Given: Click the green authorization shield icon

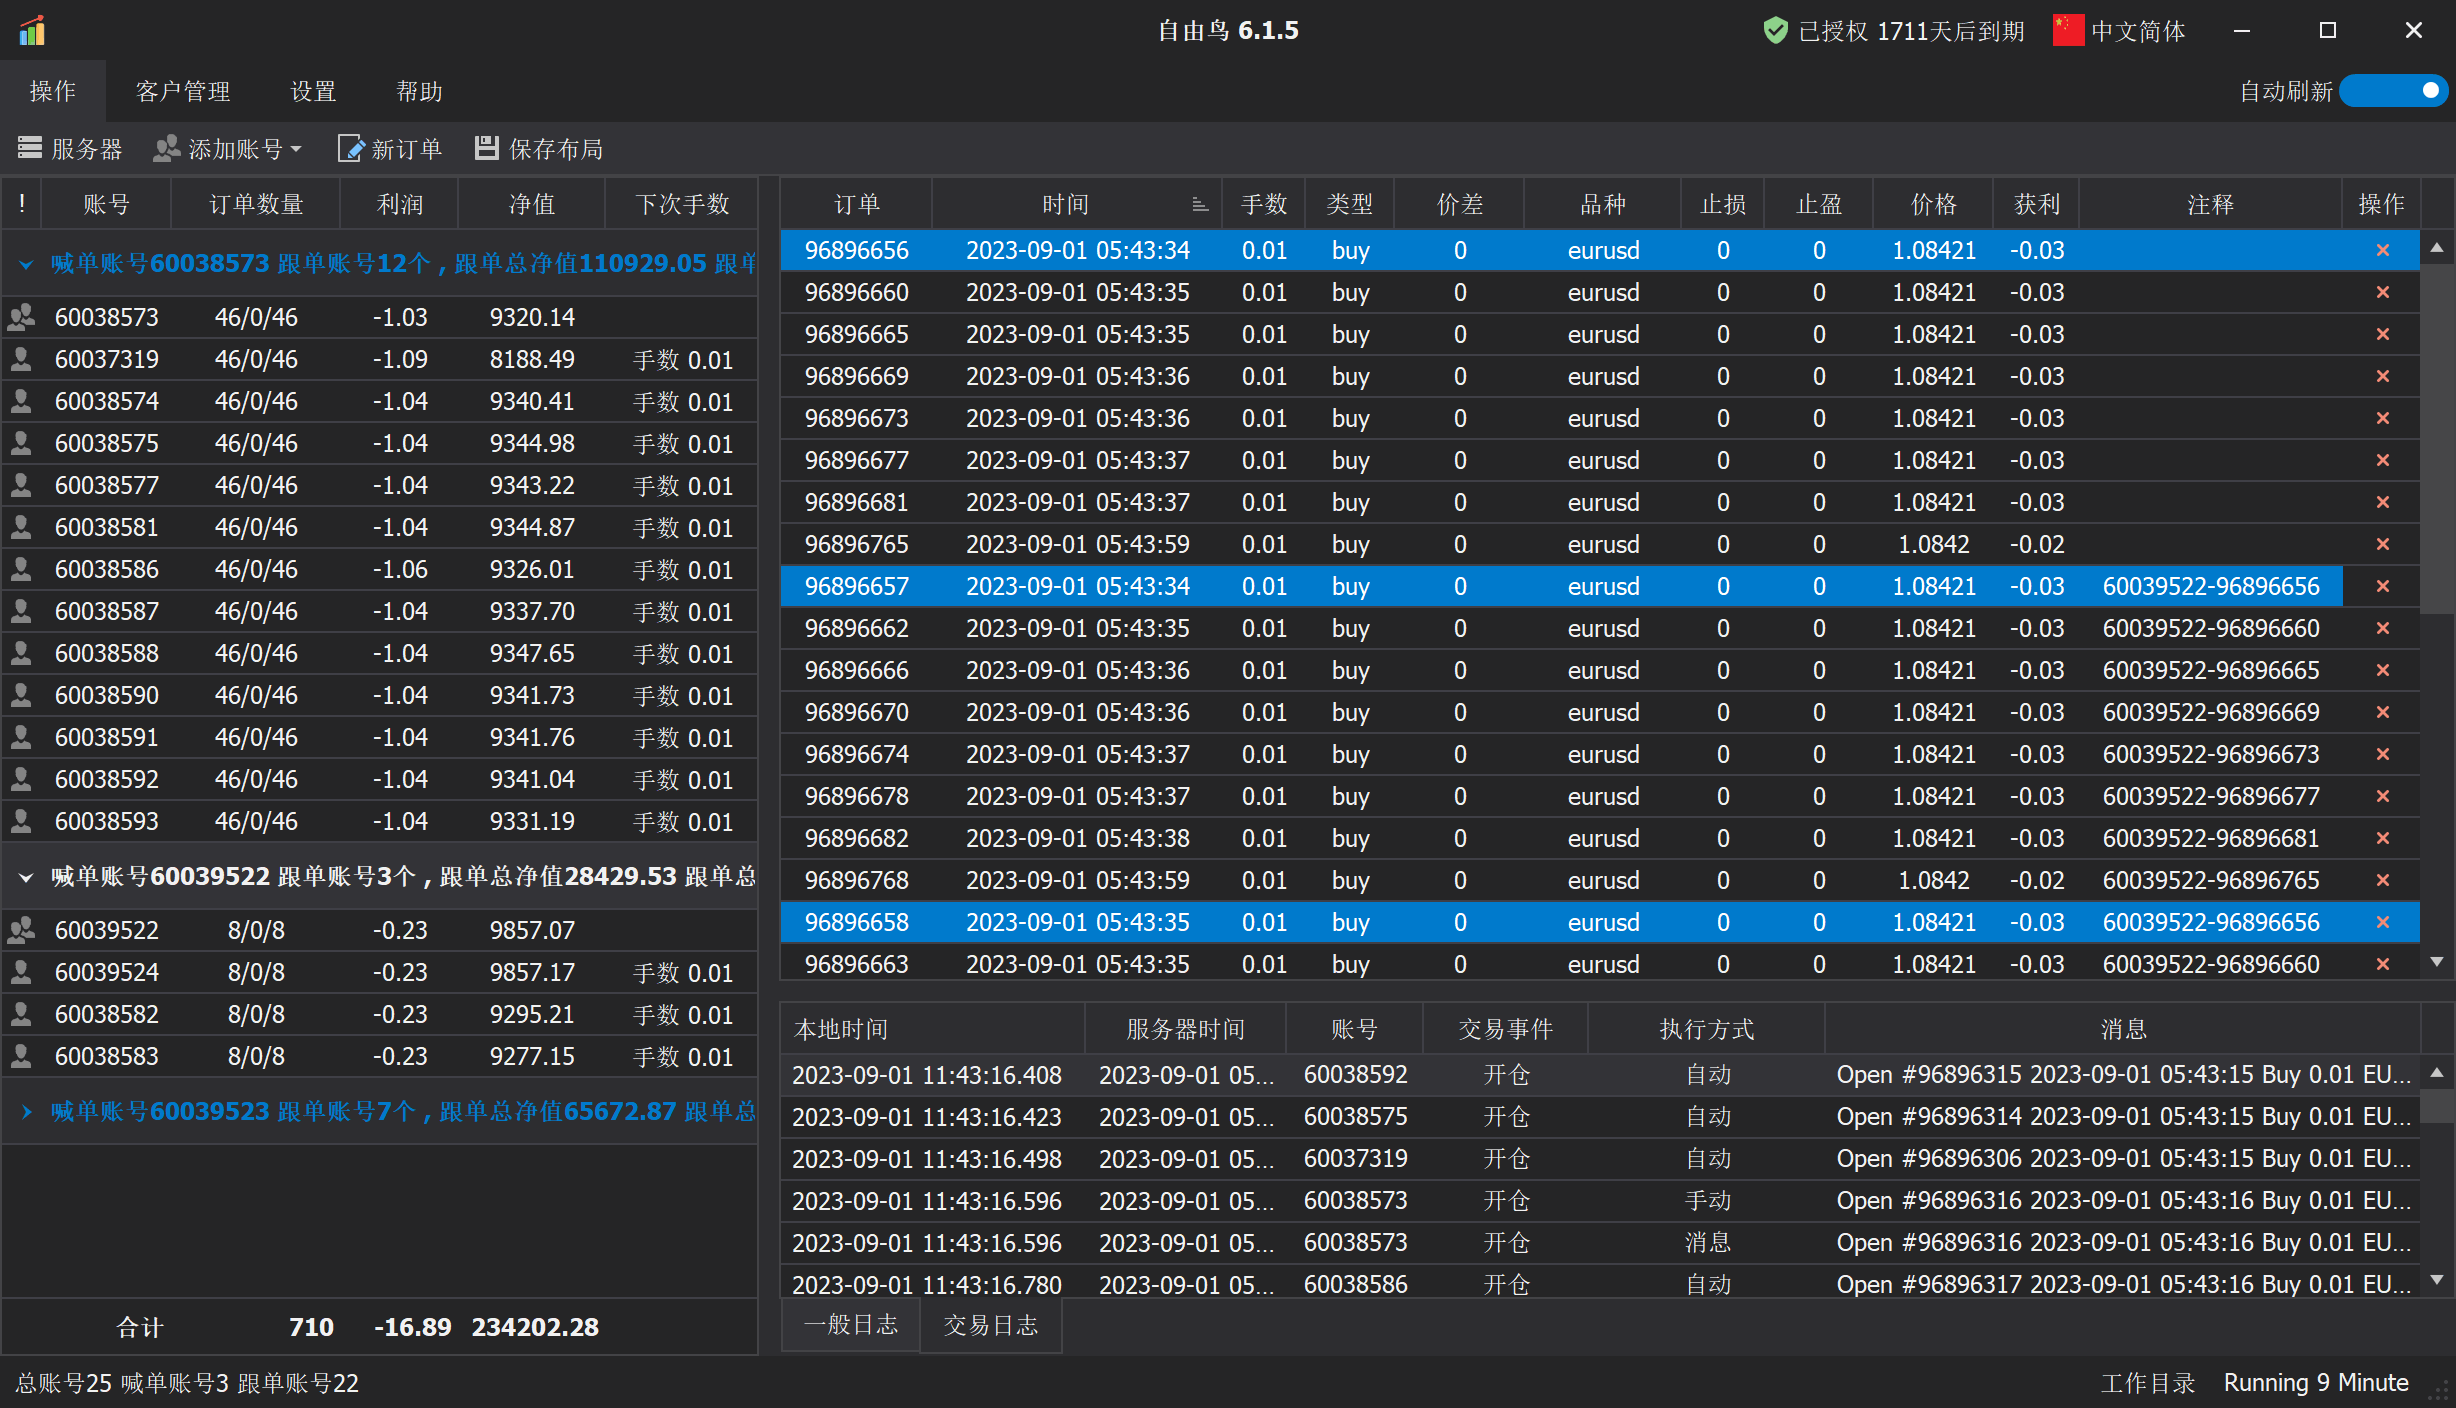Looking at the screenshot, I should coord(1776,30).
